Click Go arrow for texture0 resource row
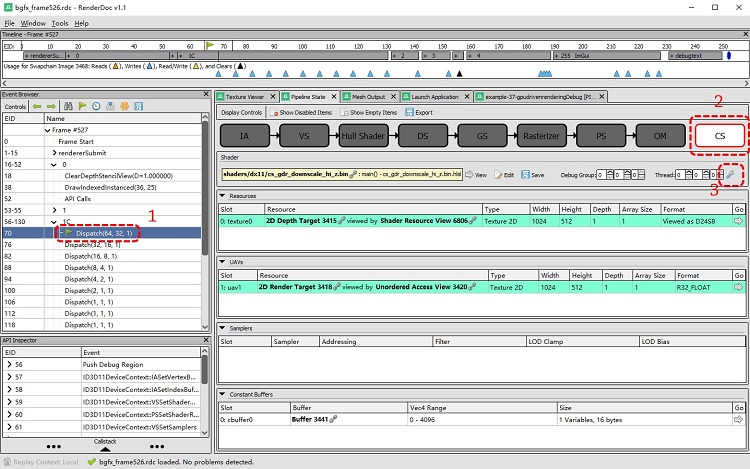The height and width of the screenshot is (469, 750). tap(739, 220)
